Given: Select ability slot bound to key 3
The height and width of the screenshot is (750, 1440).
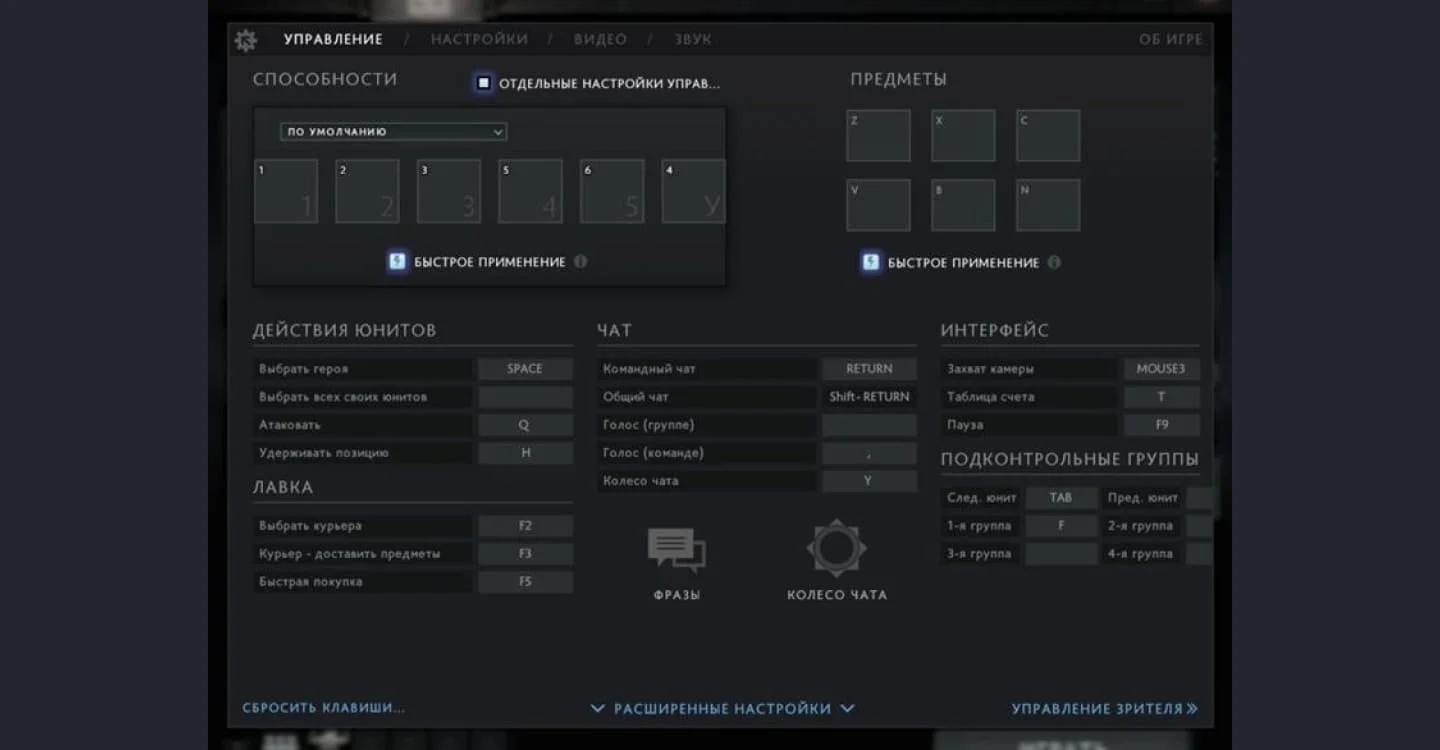Looking at the screenshot, I should point(449,191).
